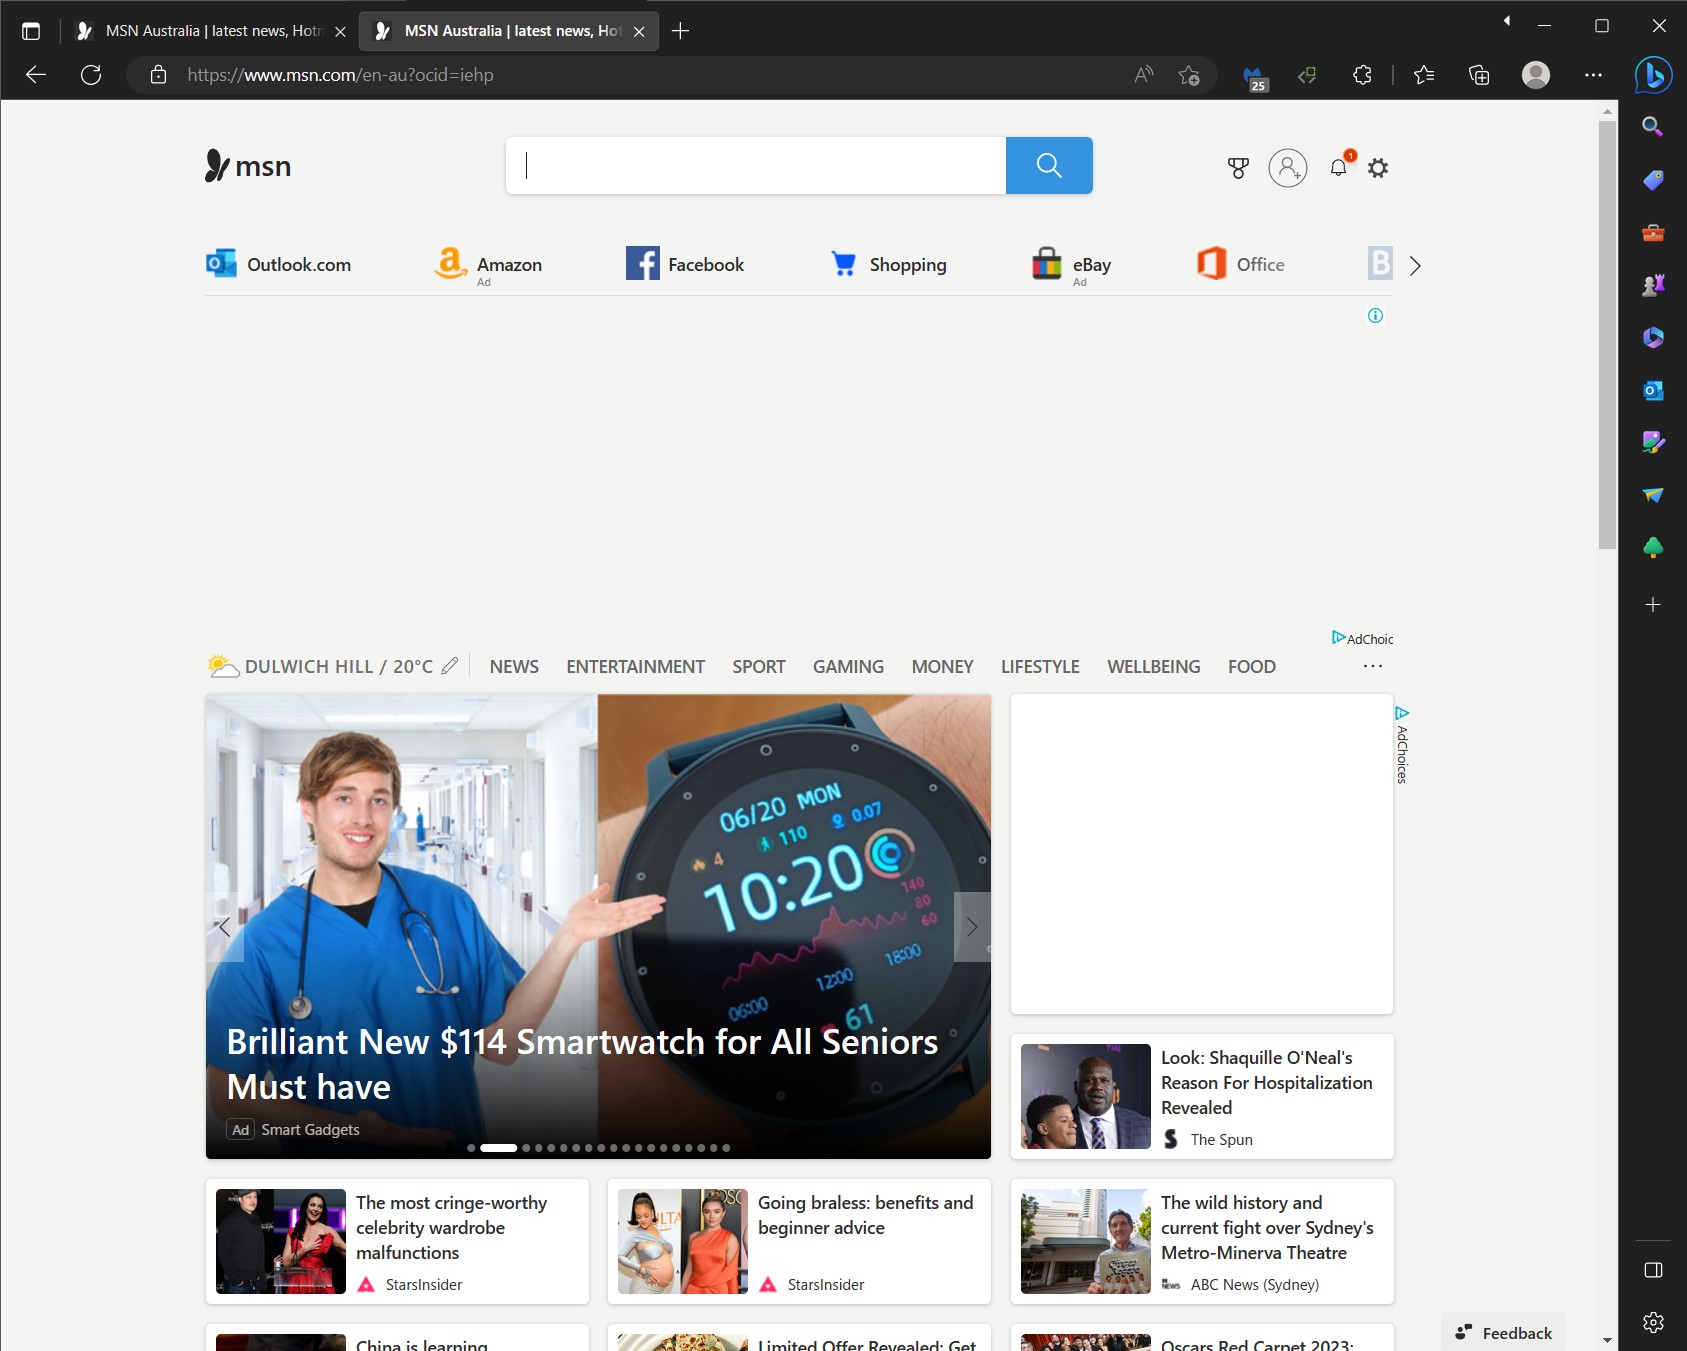This screenshot has width=1687, height=1351.
Task: Select the SPORT category
Action: 758,667
